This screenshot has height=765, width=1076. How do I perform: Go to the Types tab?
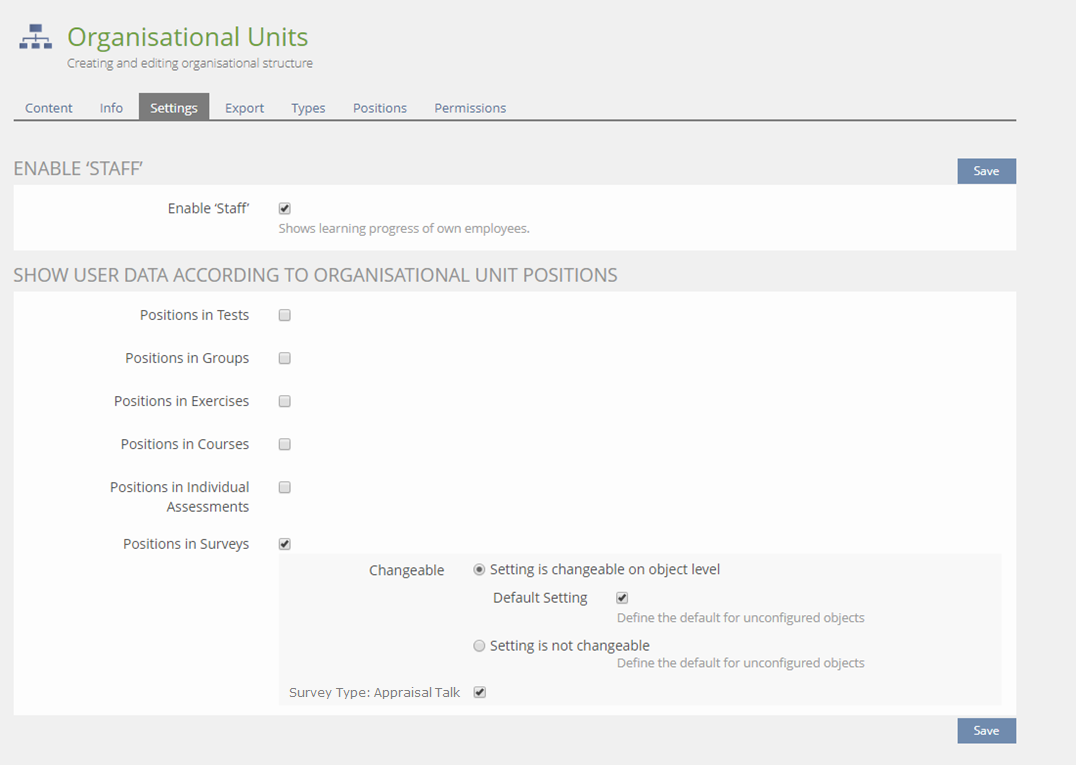(308, 108)
